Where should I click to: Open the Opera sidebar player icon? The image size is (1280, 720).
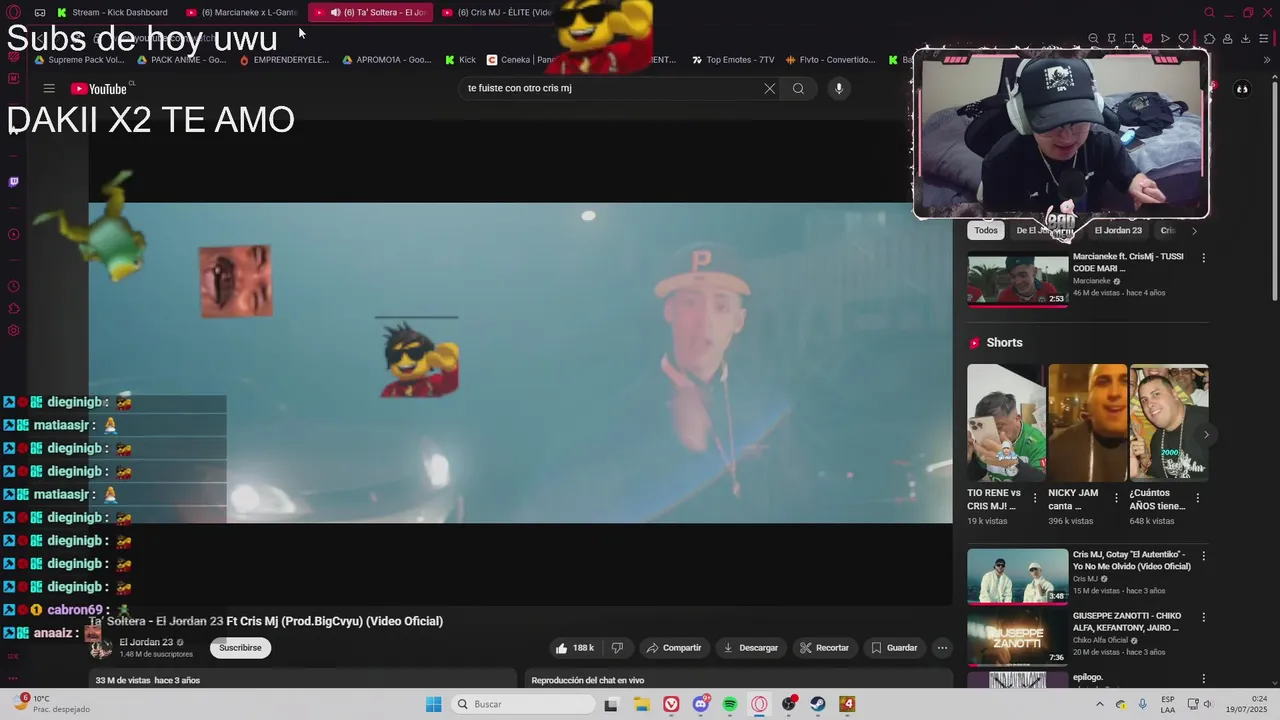point(13,235)
